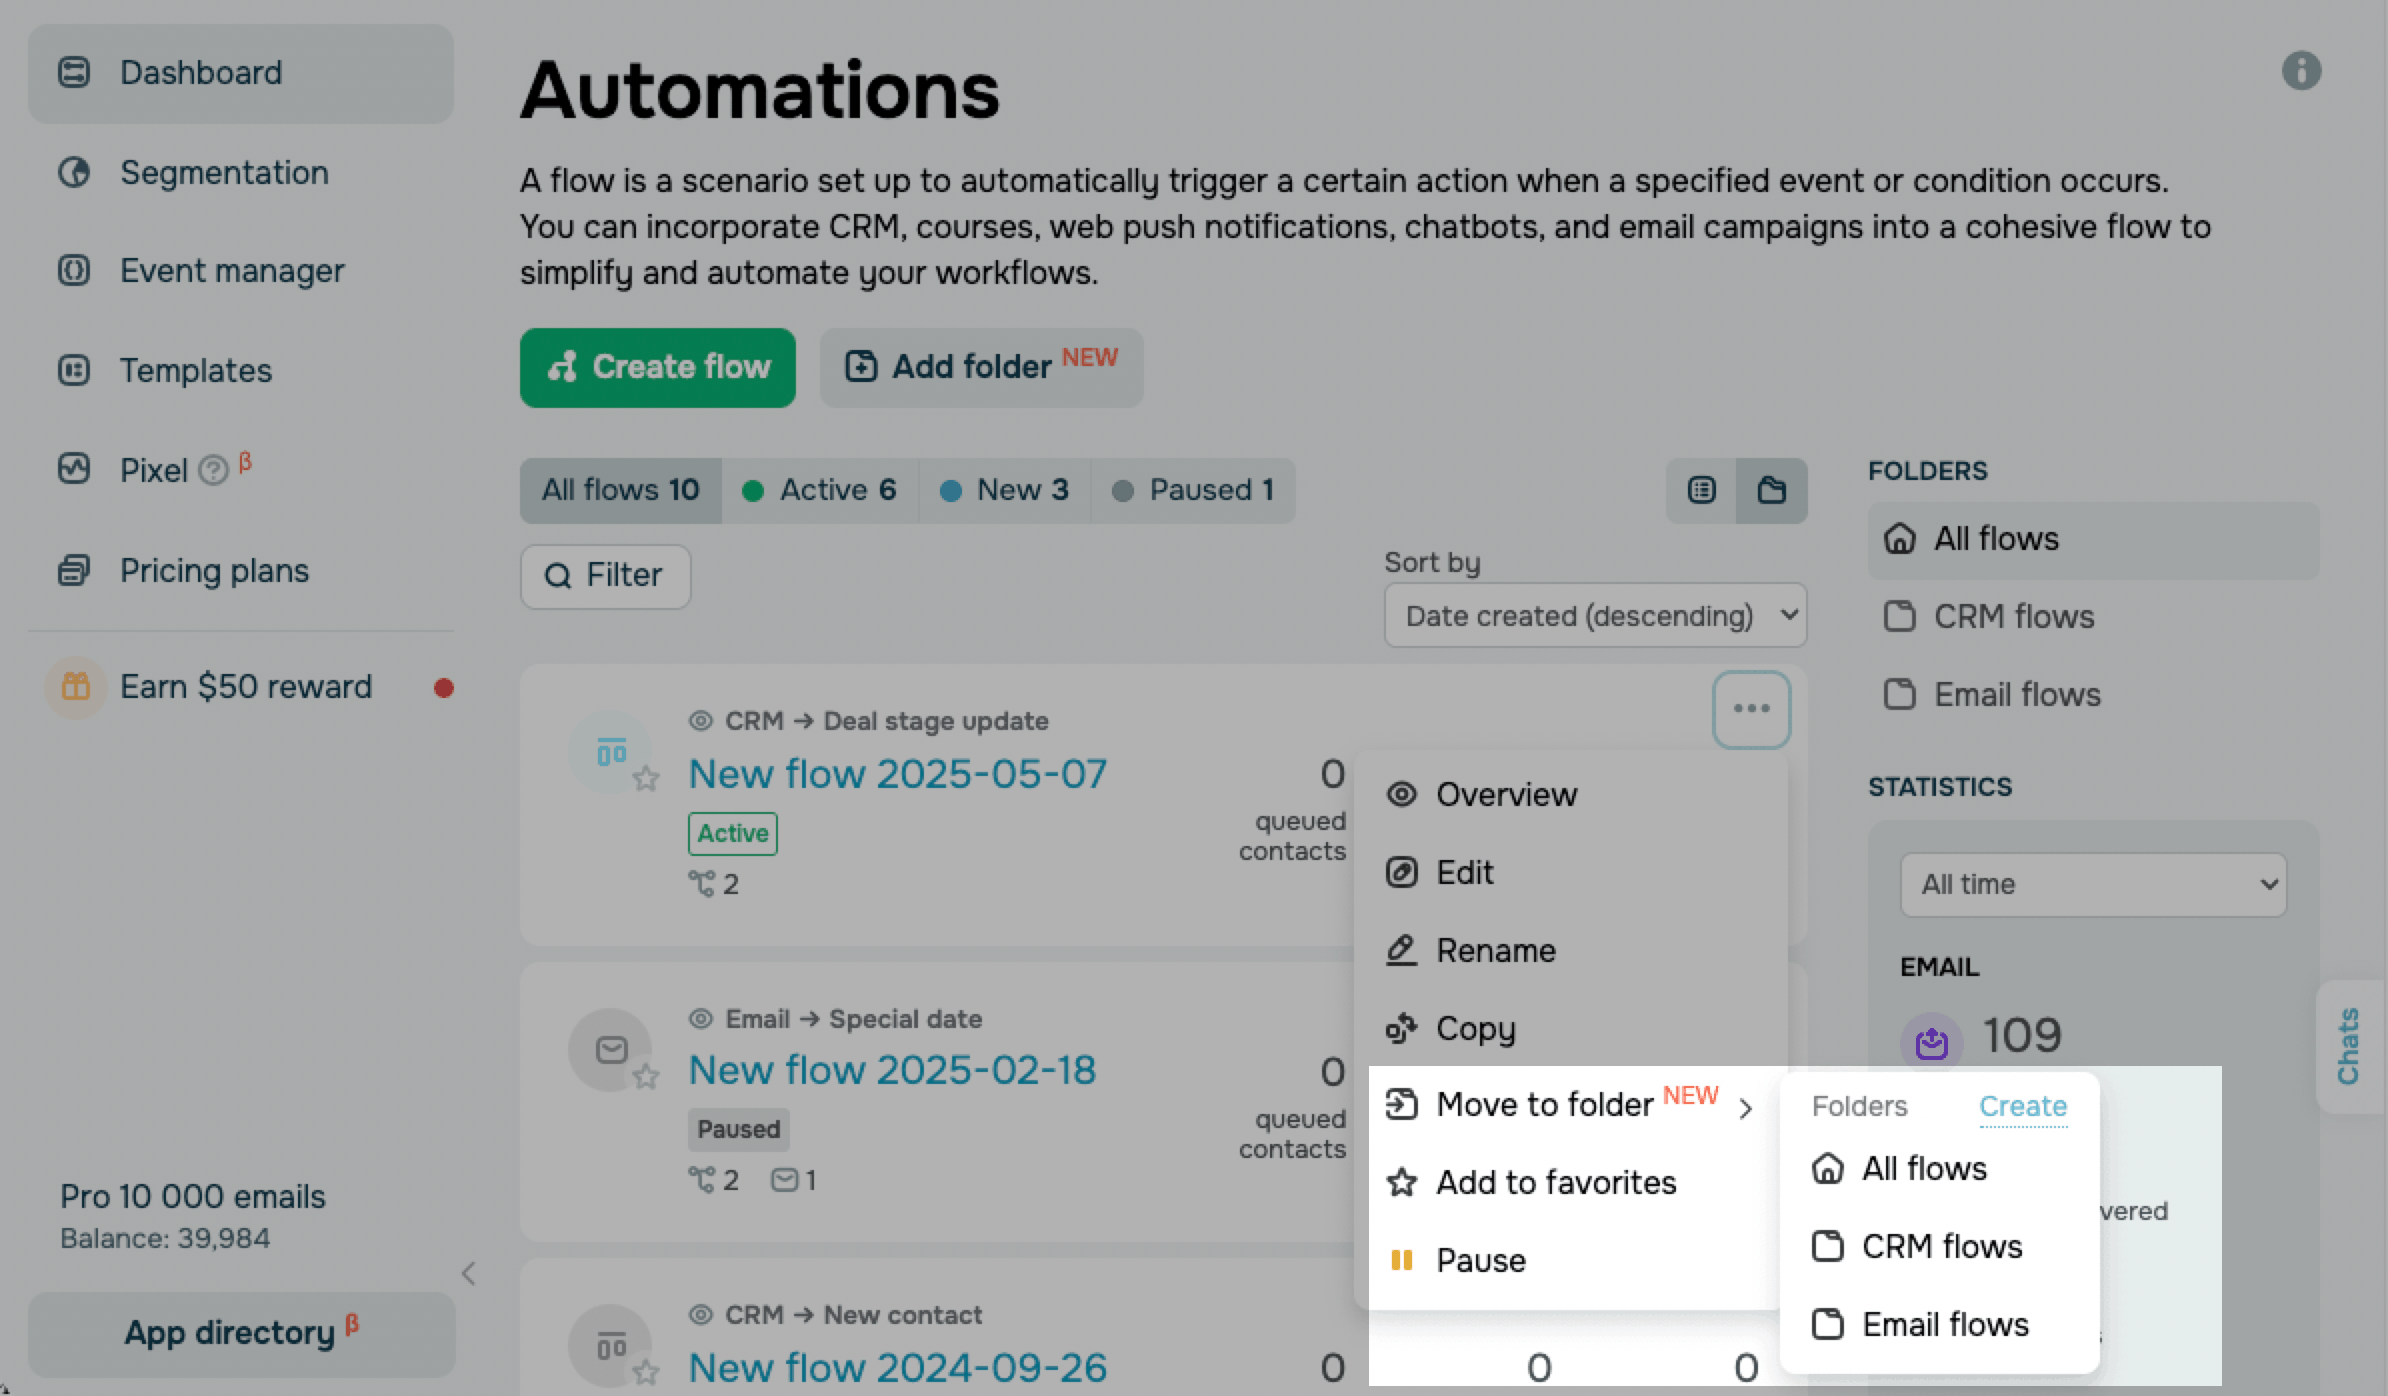This screenshot has width=2388, height=1396.
Task: Open the Filter search field
Action: click(x=605, y=576)
